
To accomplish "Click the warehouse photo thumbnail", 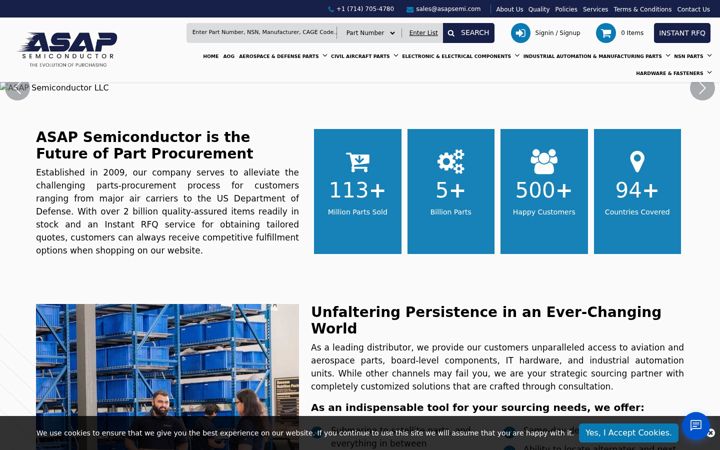I will (167, 377).
